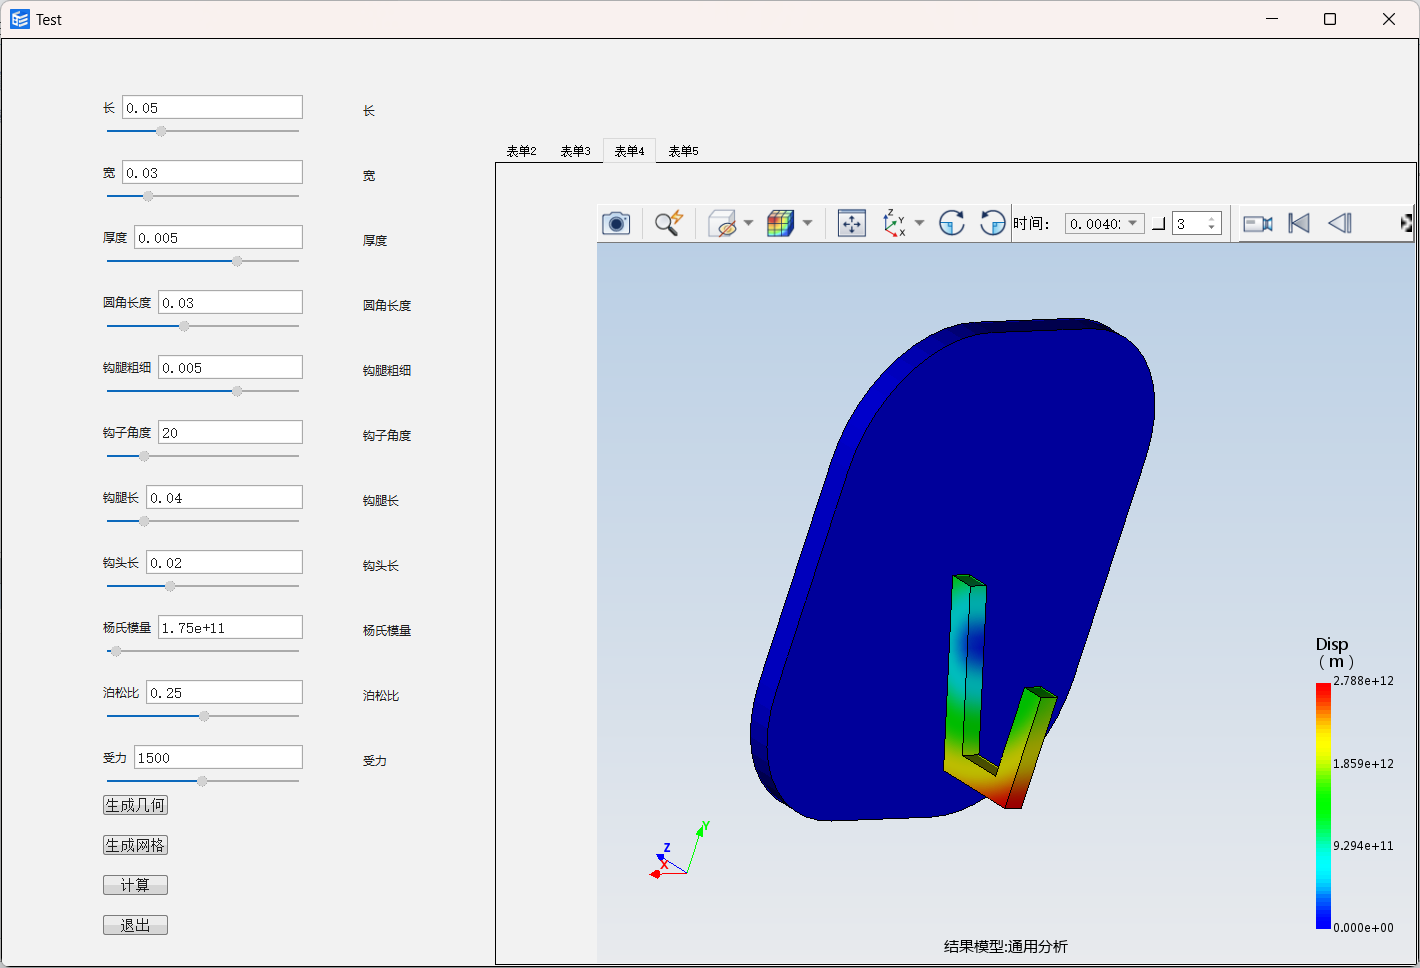The width and height of the screenshot is (1420, 968).
Task: Click the 生成几何 button
Action: point(135,805)
